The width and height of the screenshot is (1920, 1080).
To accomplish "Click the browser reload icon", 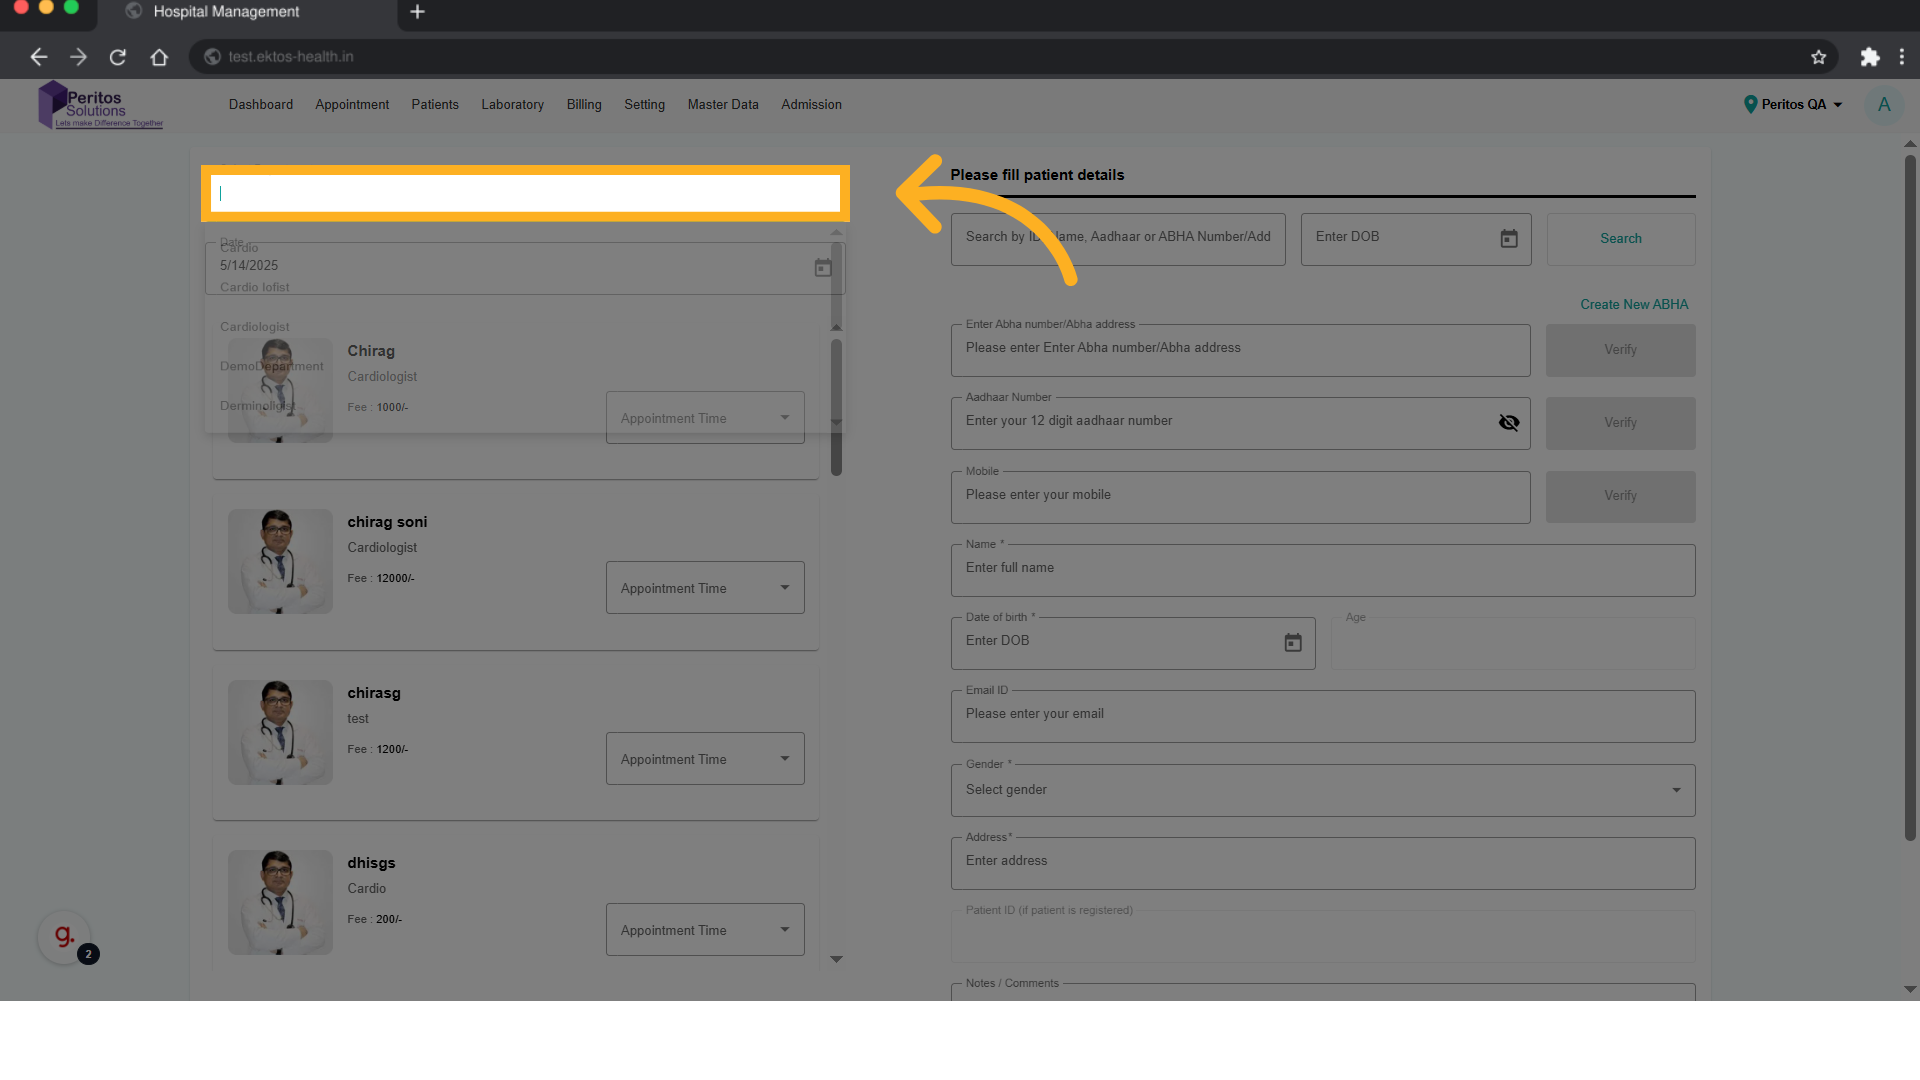I will coord(118,57).
